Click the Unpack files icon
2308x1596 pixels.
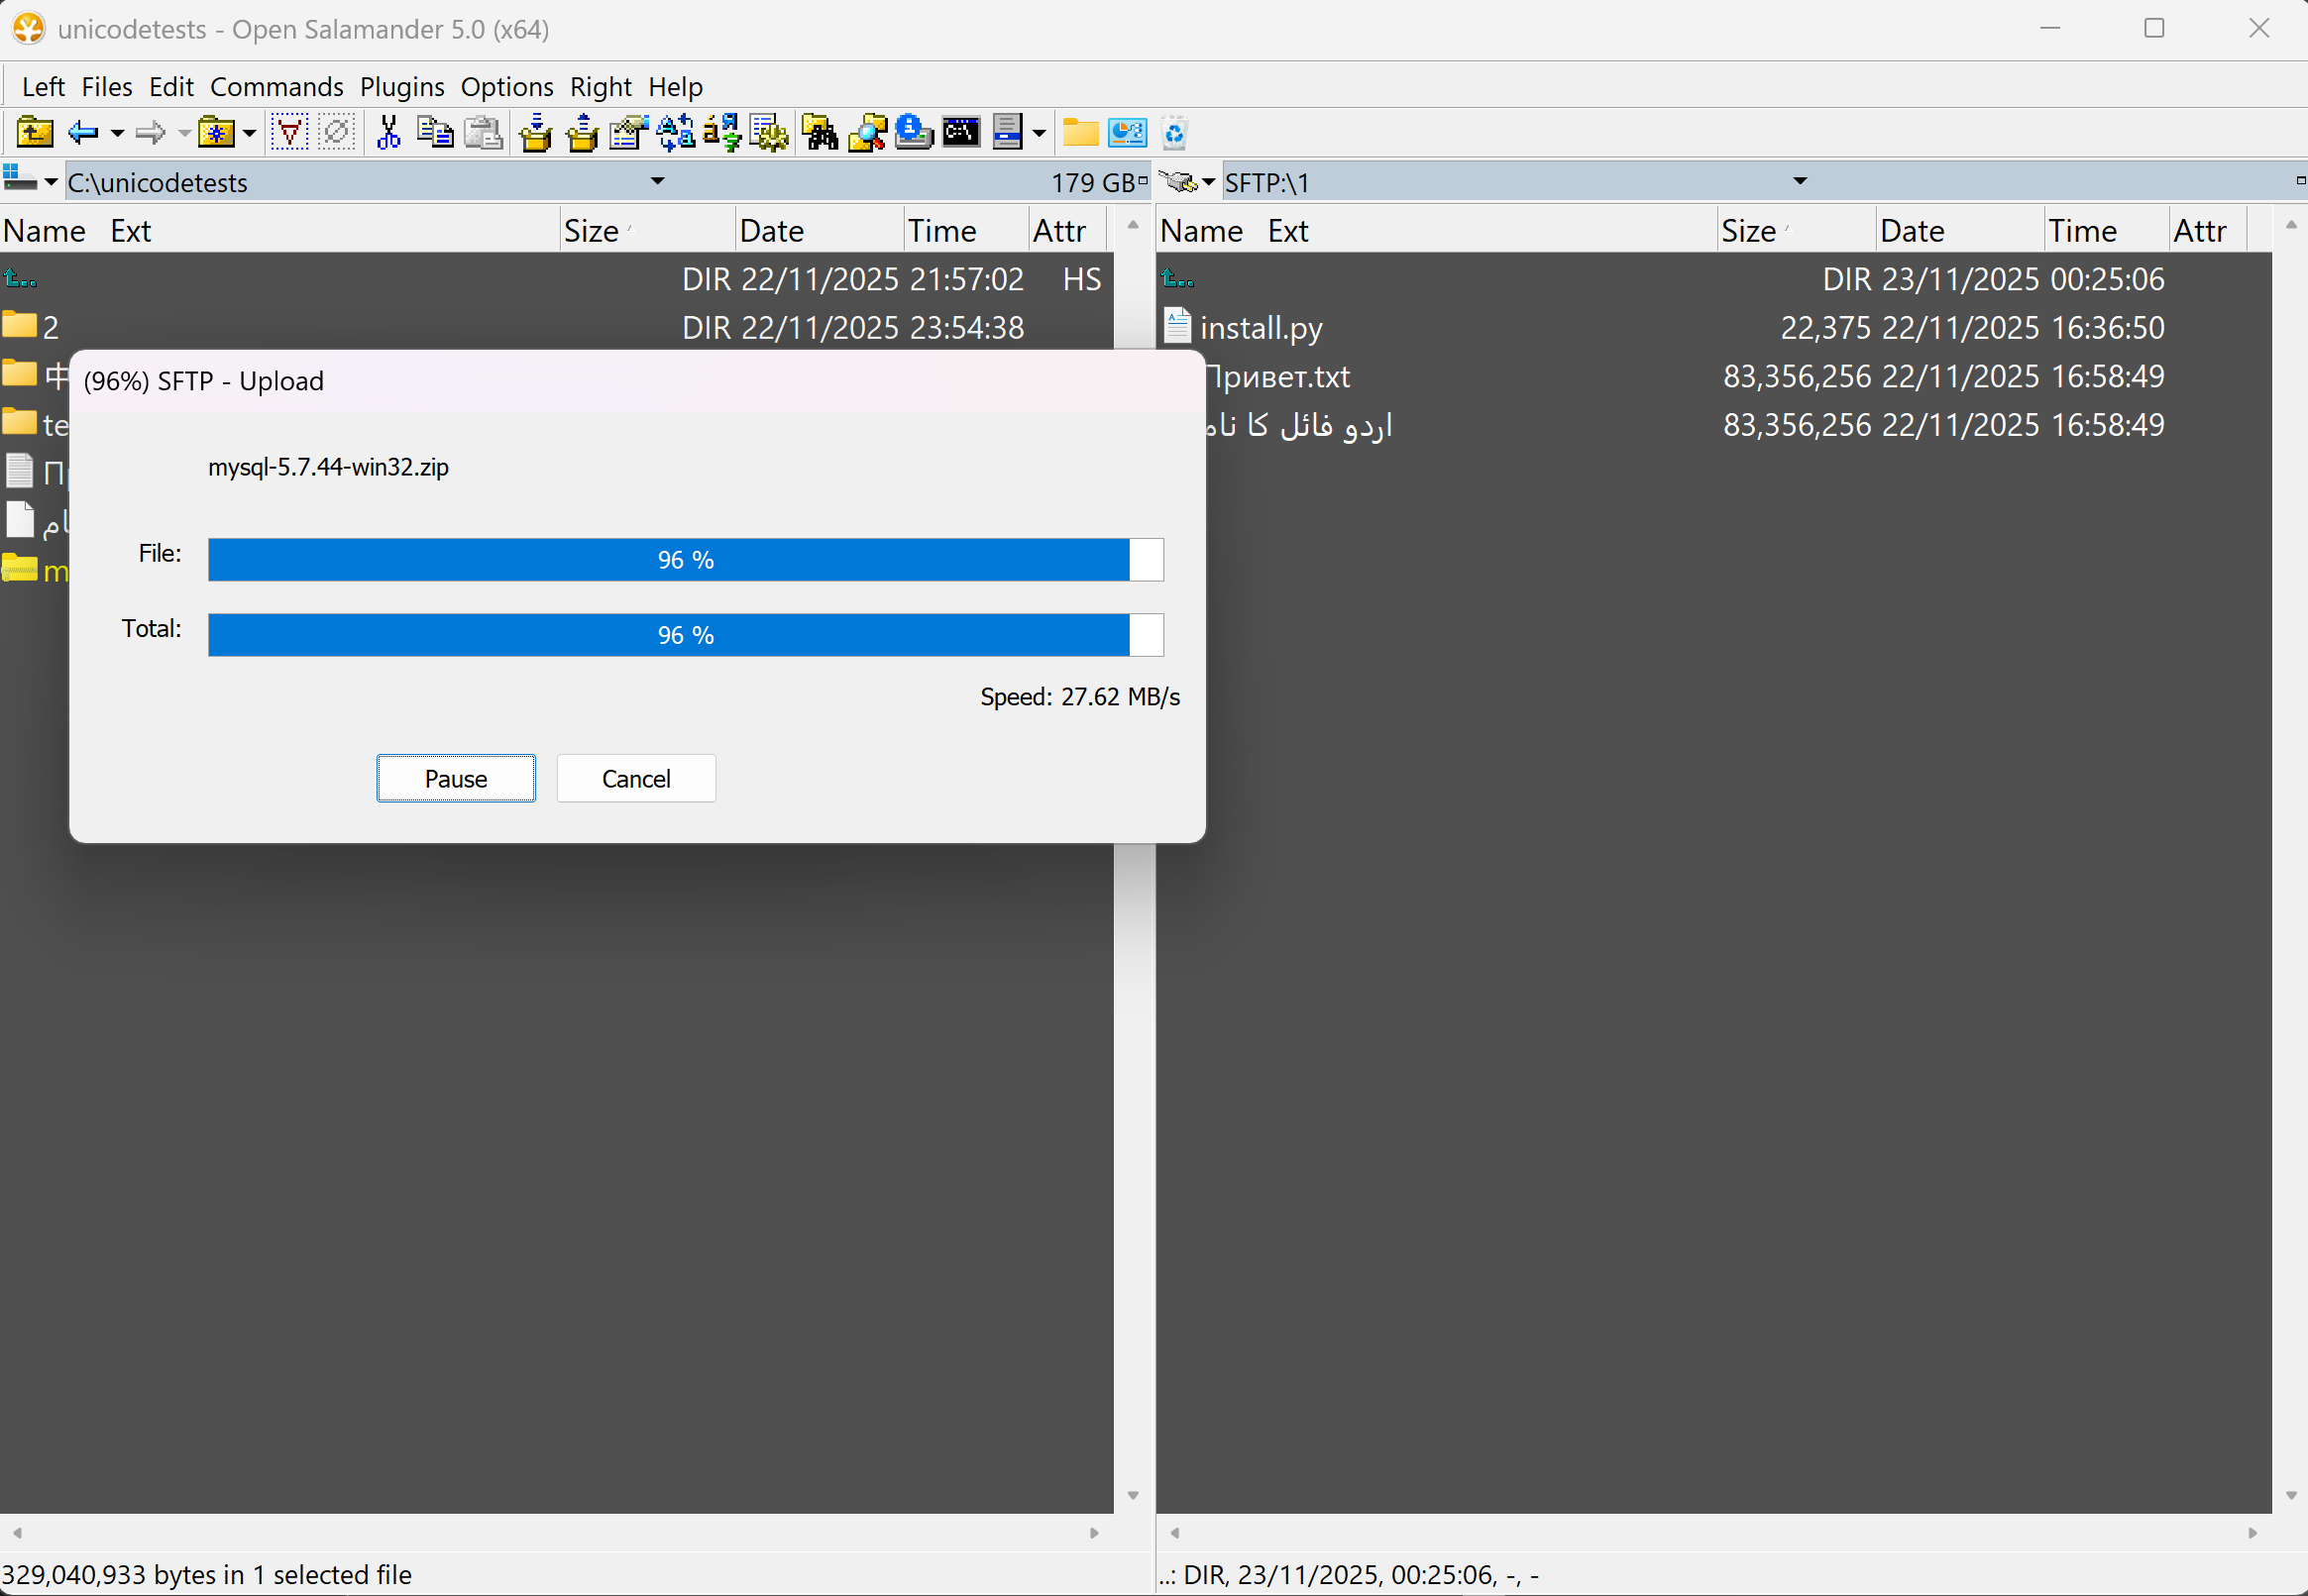click(x=581, y=132)
